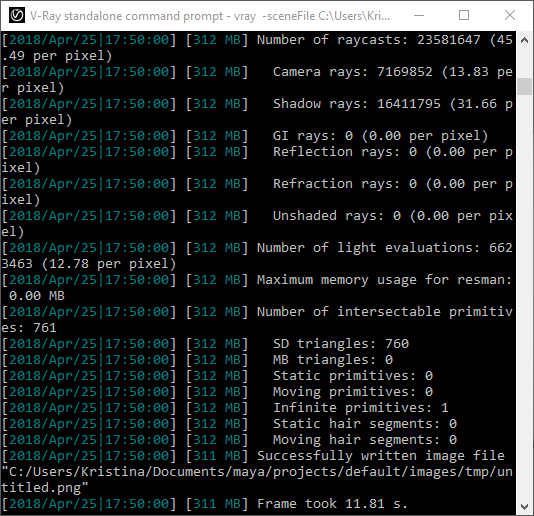Open the V-Ray logo system menu icon
Viewport: 534px width, 516px height.
coord(17,16)
